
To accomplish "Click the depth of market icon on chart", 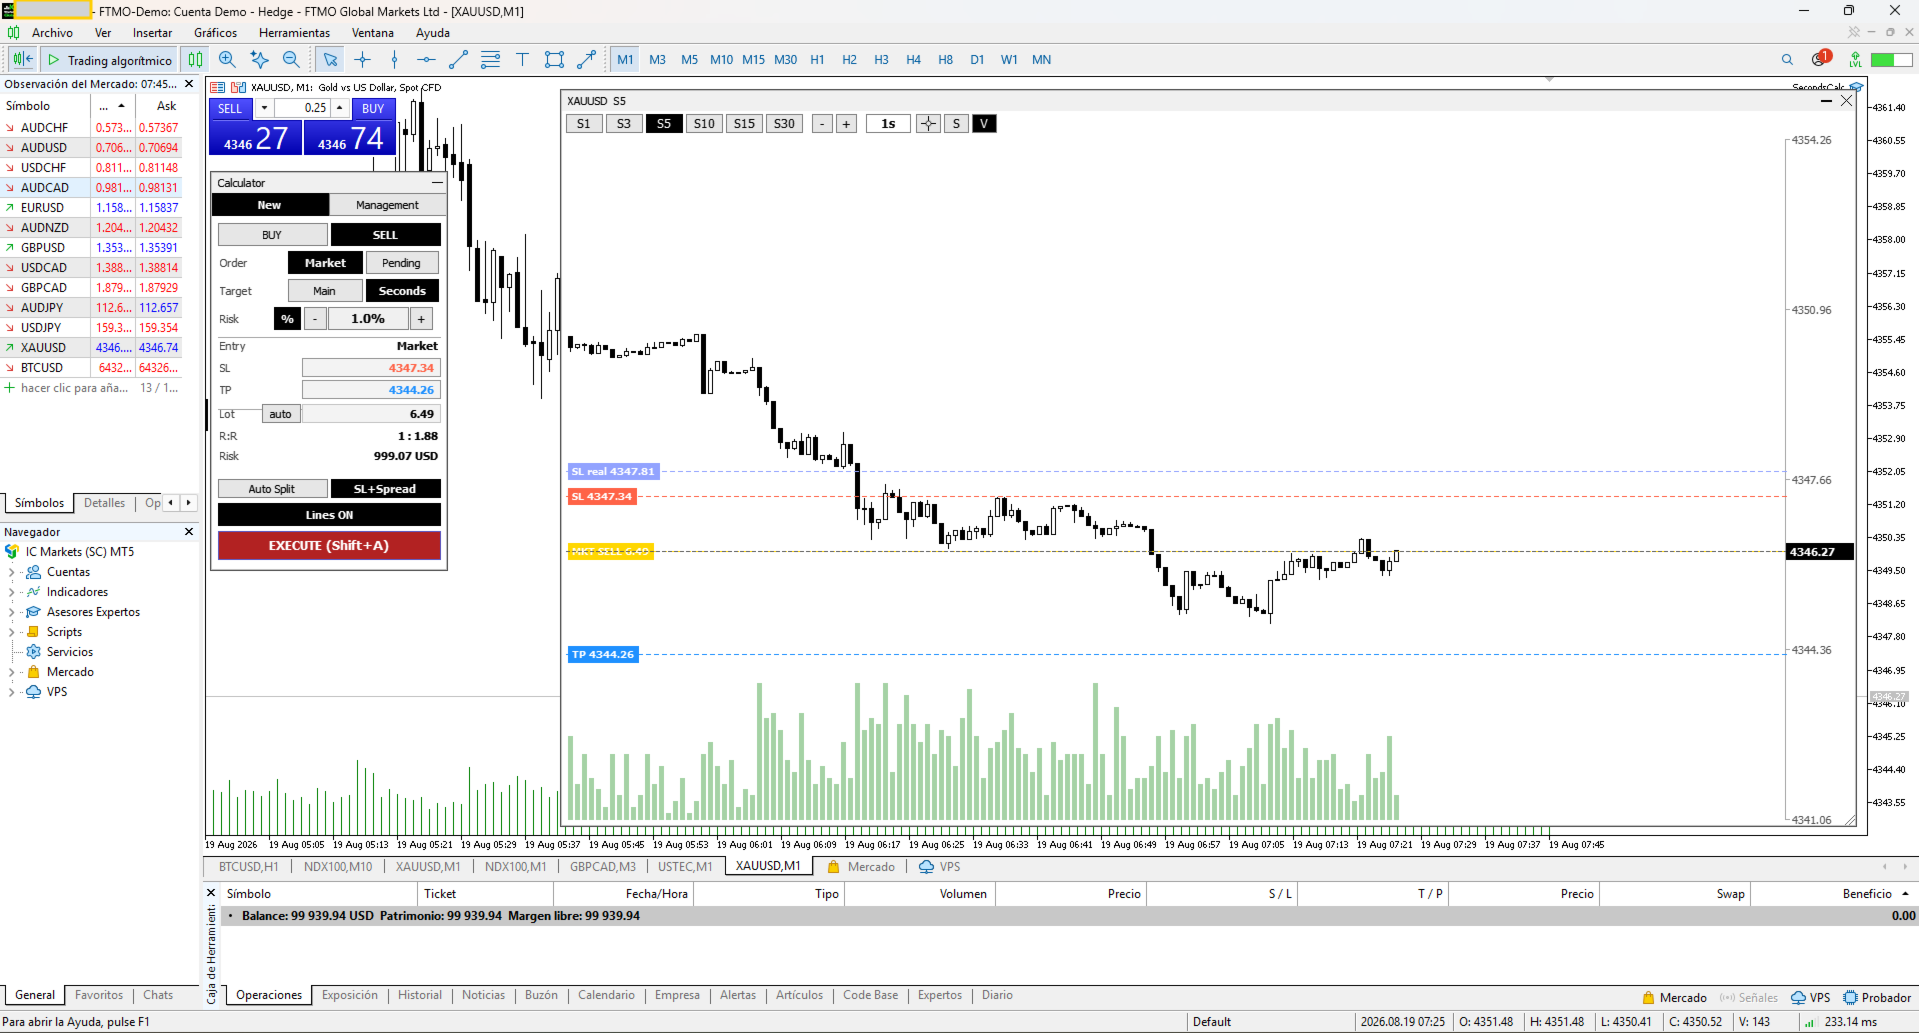I will click(217, 87).
